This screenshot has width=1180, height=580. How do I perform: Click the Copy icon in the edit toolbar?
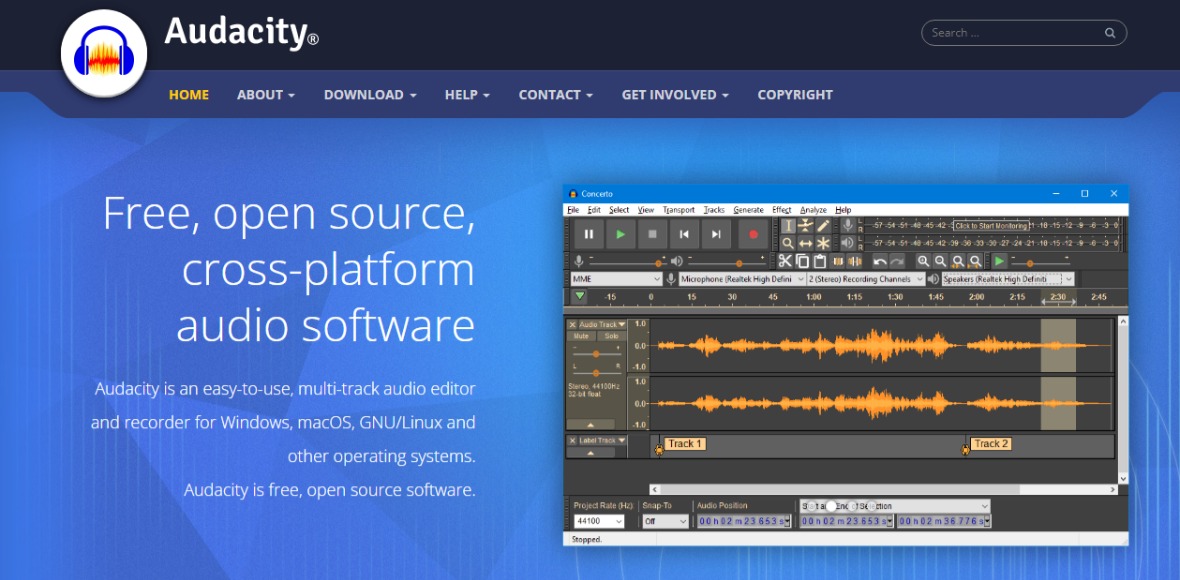click(x=802, y=261)
